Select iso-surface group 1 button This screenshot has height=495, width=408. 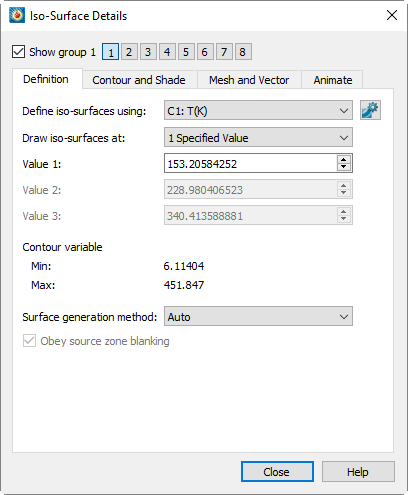[x=110, y=52]
